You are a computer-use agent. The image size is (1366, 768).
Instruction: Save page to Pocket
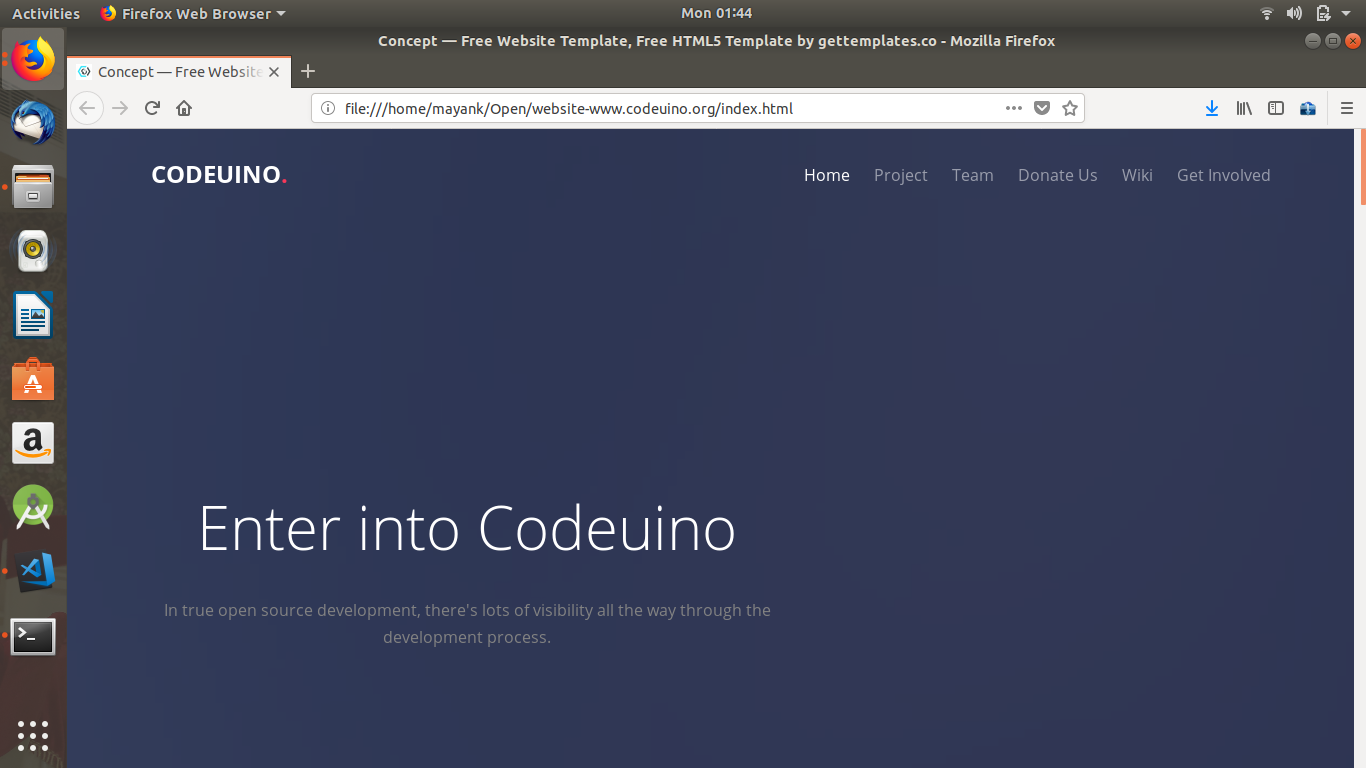[1042, 108]
